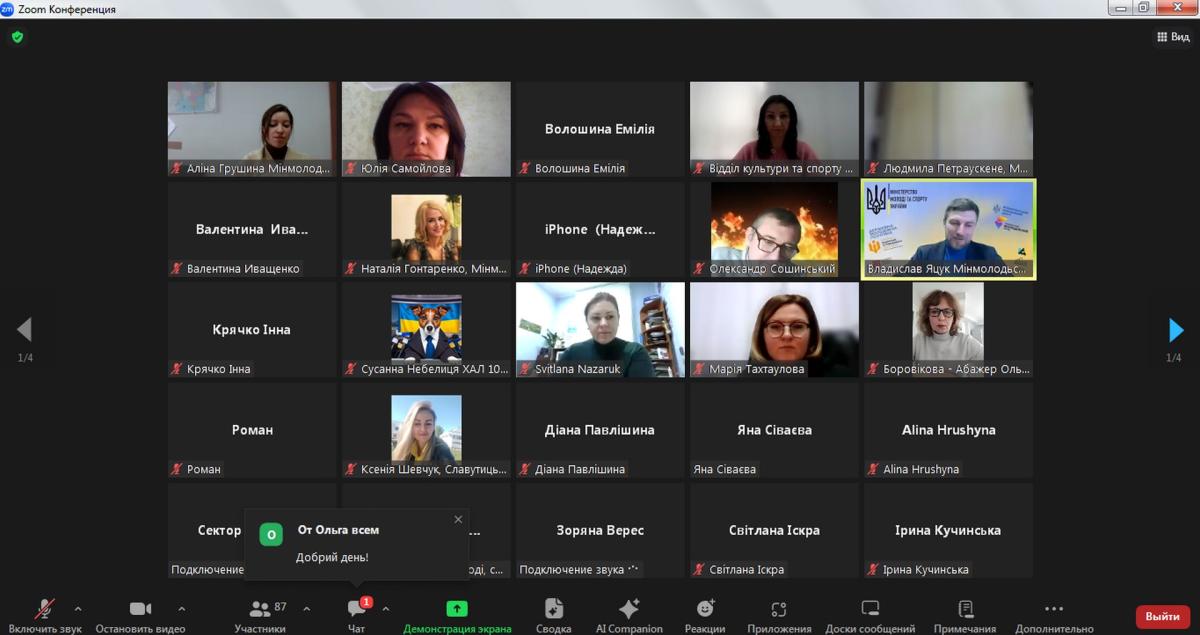The image size is (1200, 635).
Task: Close the chat notification from Ольга
Action: coord(458,519)
